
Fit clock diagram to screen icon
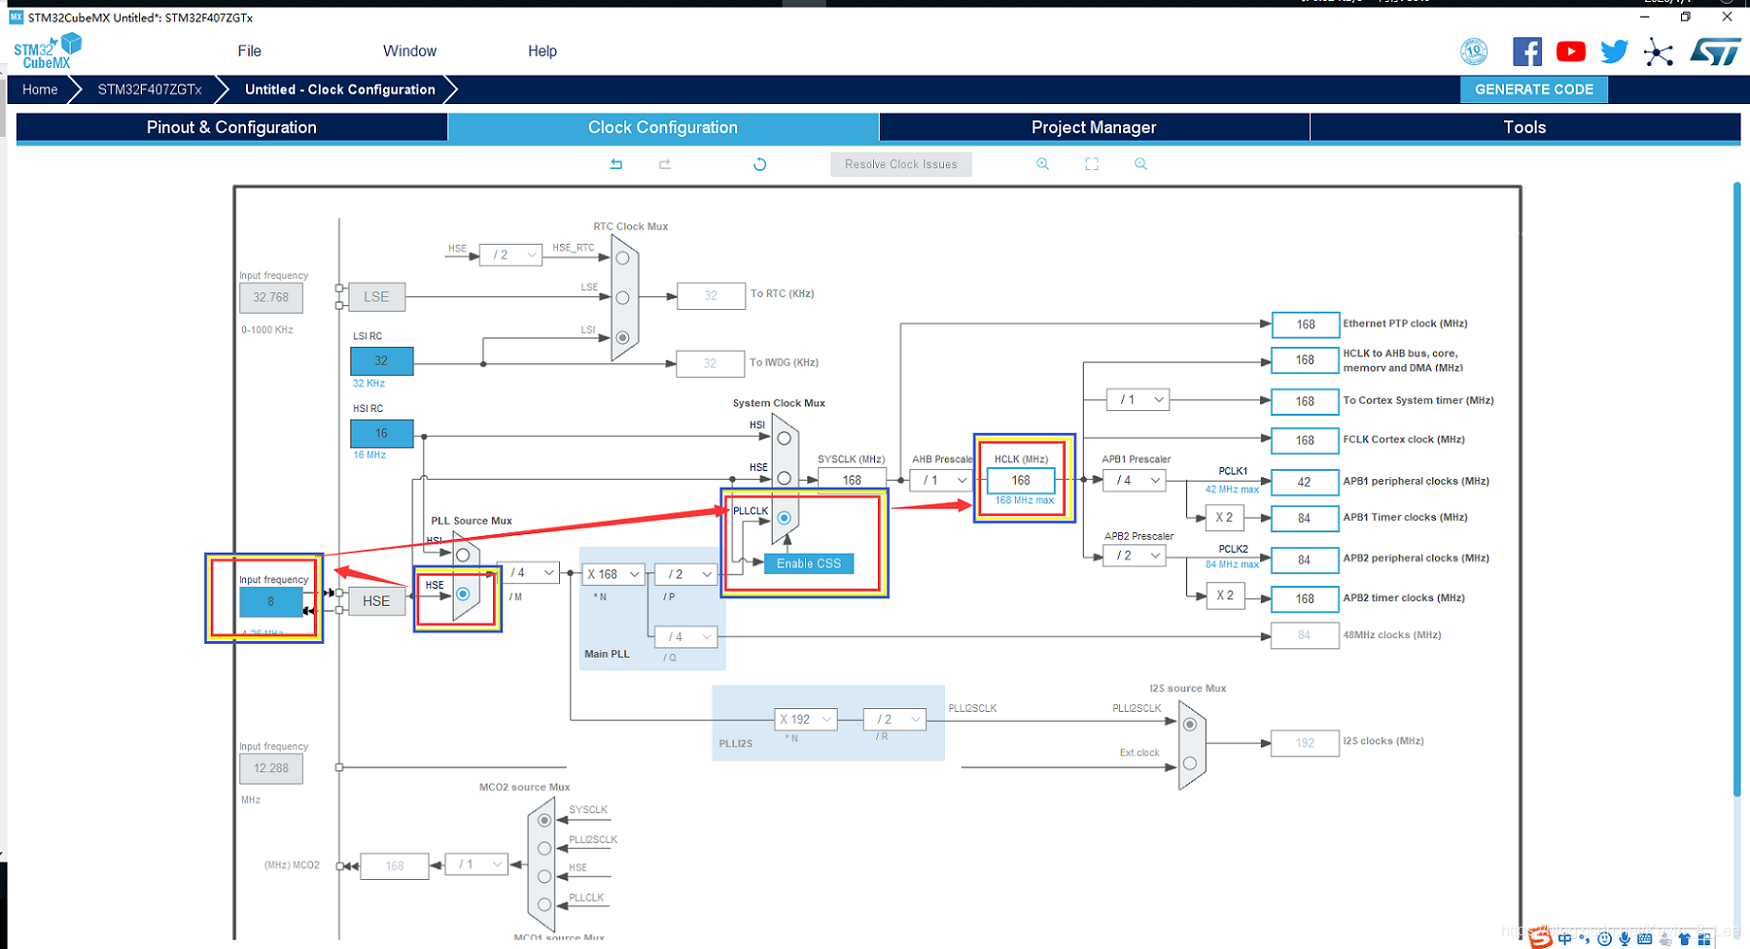[1092, 164]
